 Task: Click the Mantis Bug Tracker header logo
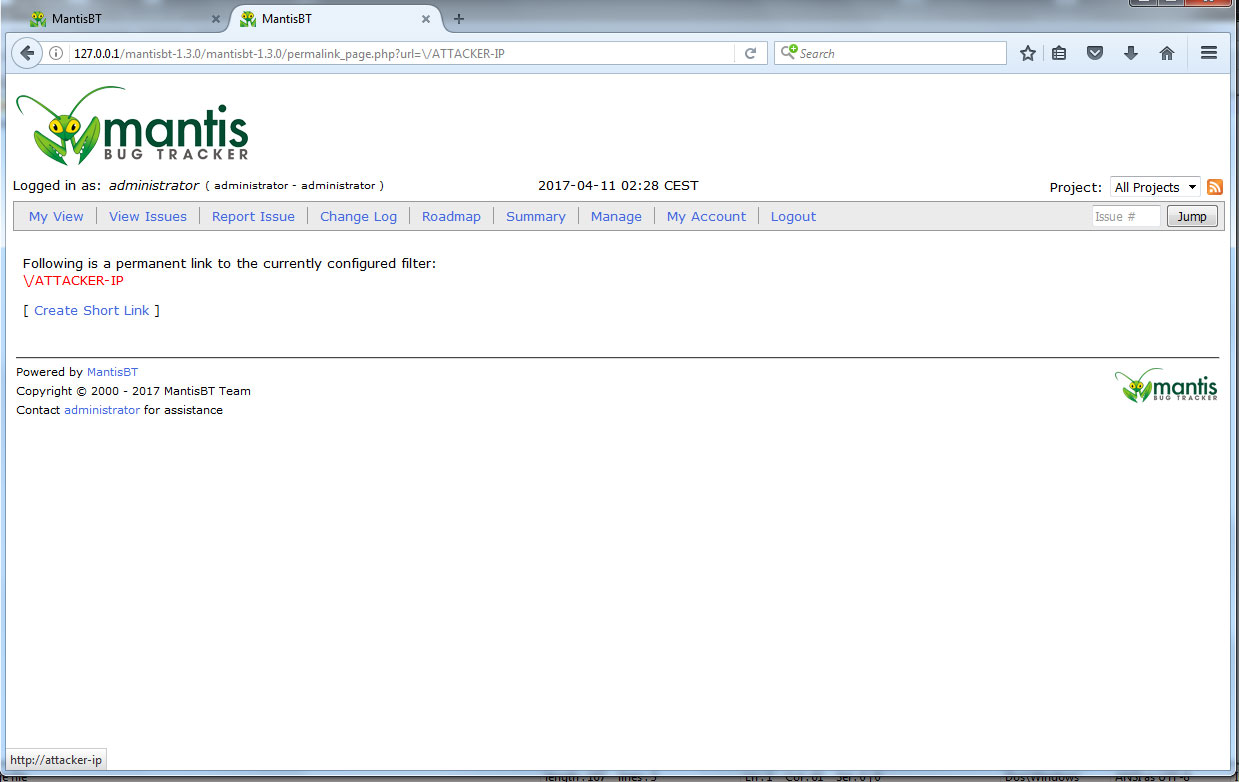133,127
